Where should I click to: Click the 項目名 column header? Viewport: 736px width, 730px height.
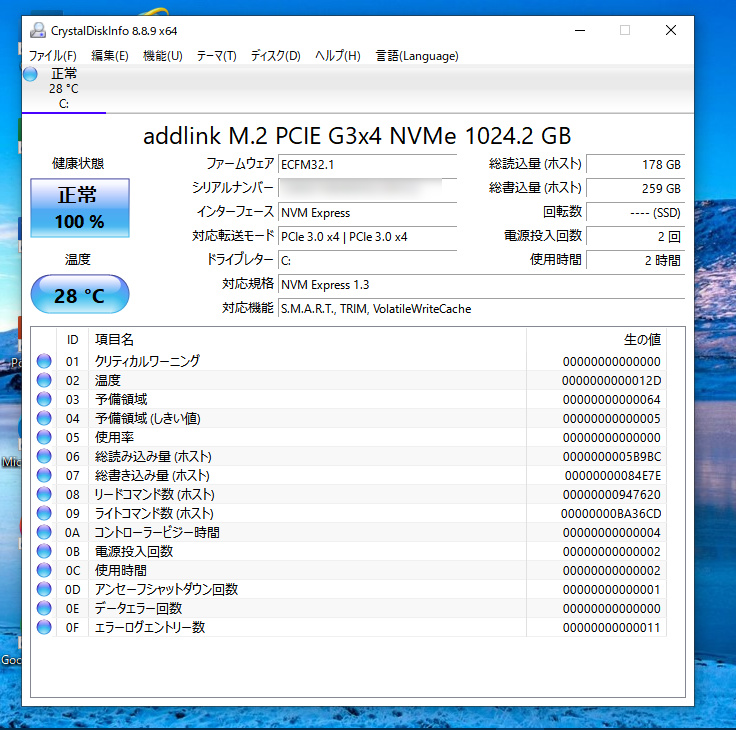pyautogui.click(x=114, y=340)
